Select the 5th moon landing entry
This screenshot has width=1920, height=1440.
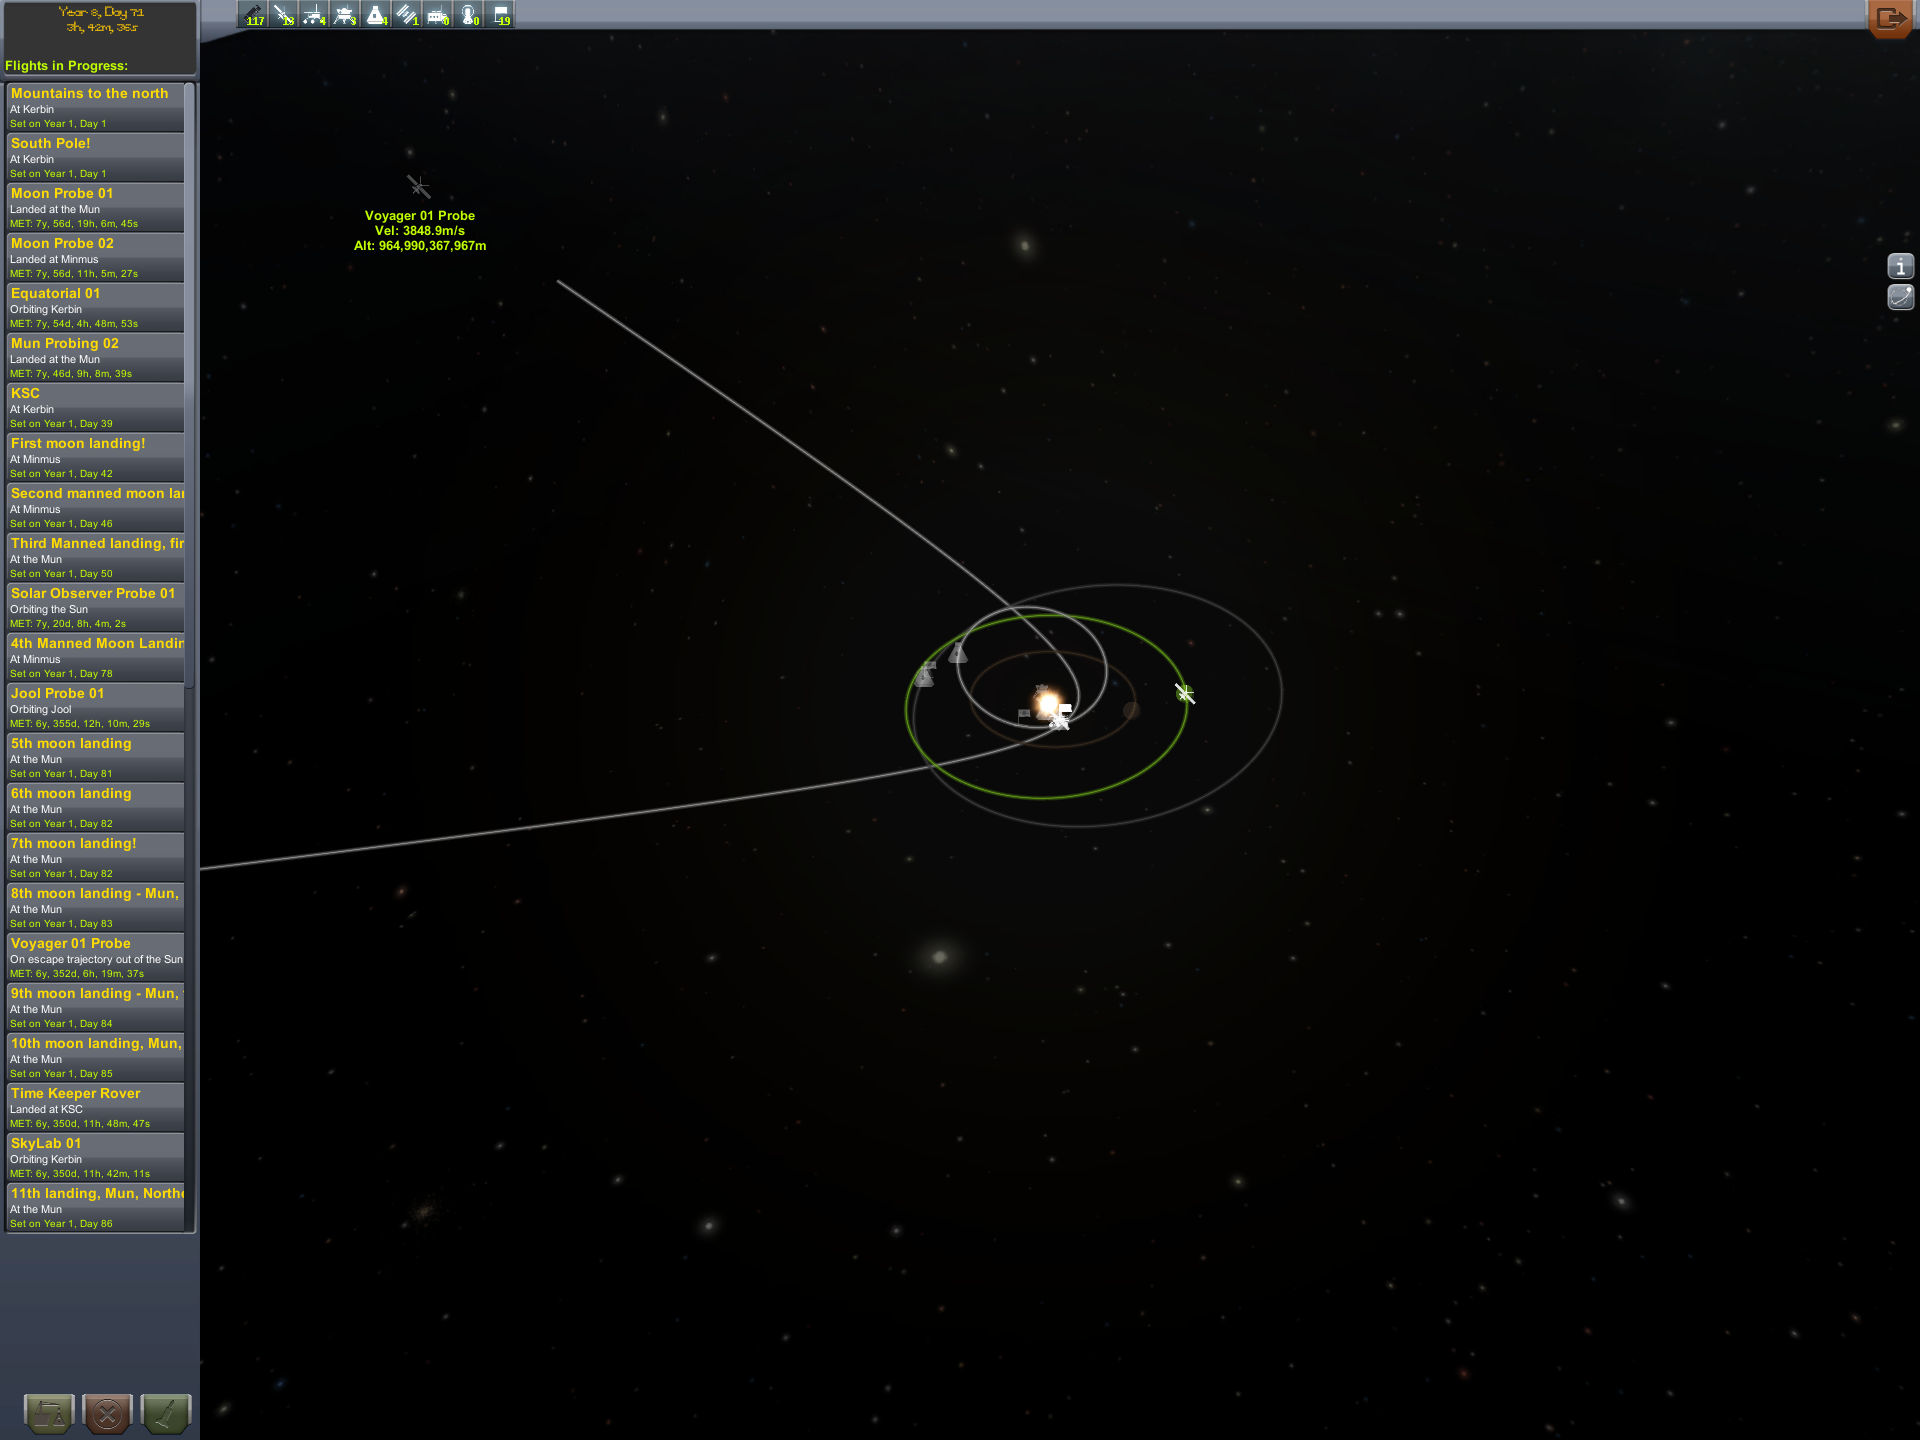pos(96,758)
